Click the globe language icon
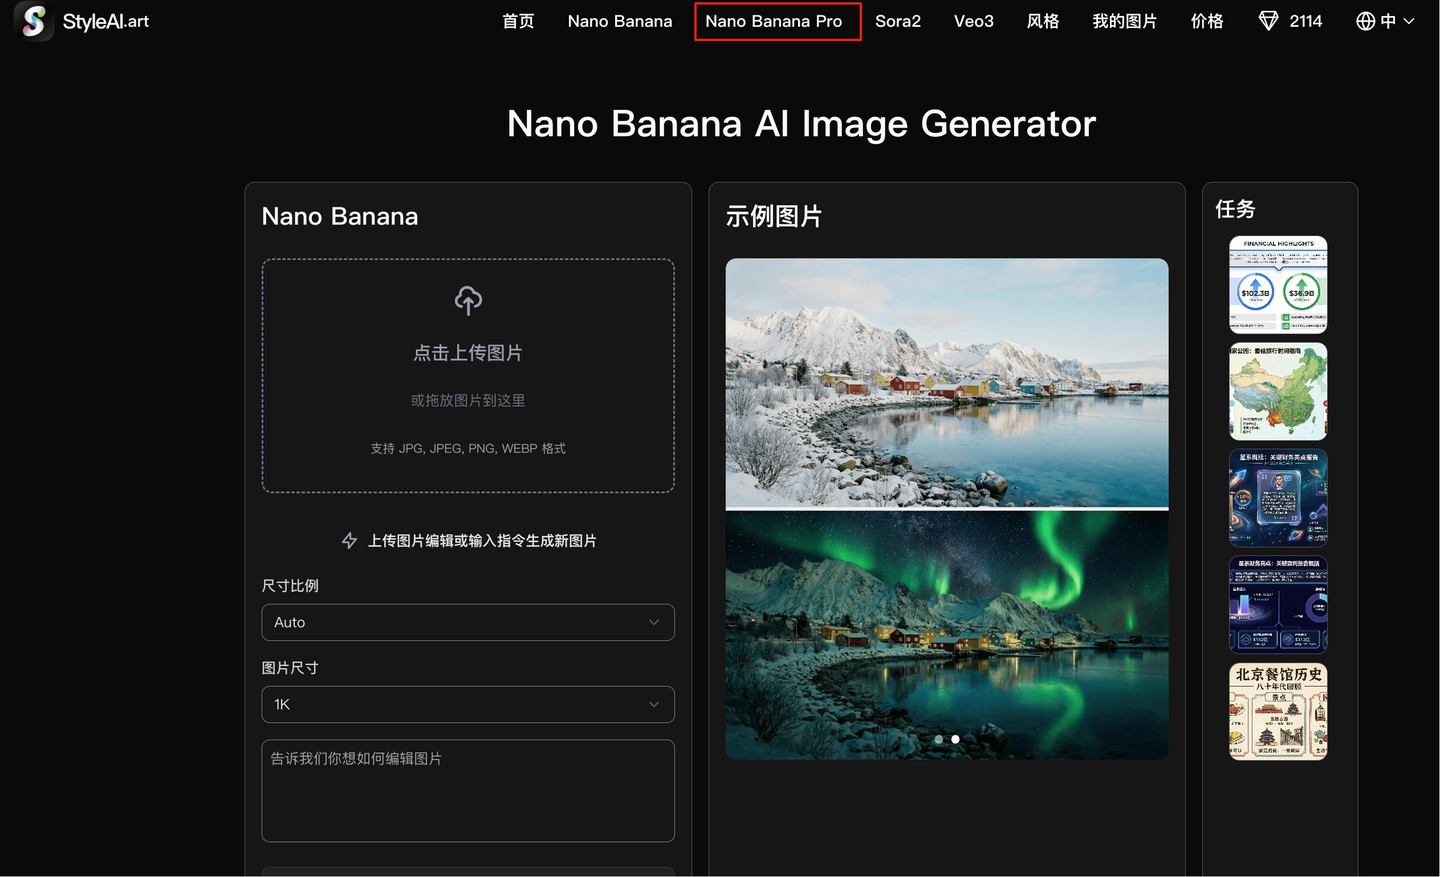Screen dimensions: 1440x877 click(x=1364, y=20)
